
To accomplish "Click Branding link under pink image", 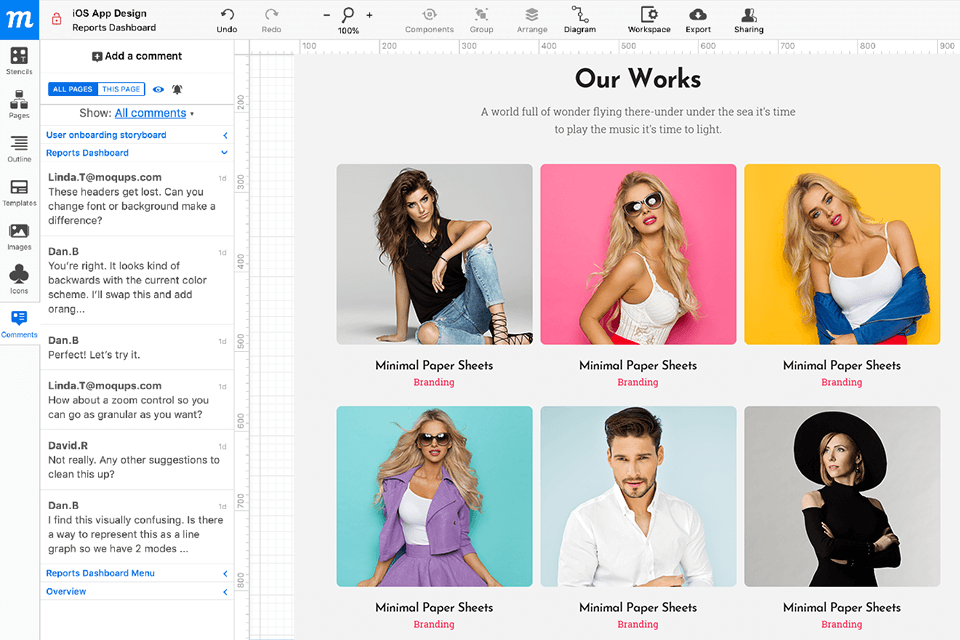I will click(638, 382).
